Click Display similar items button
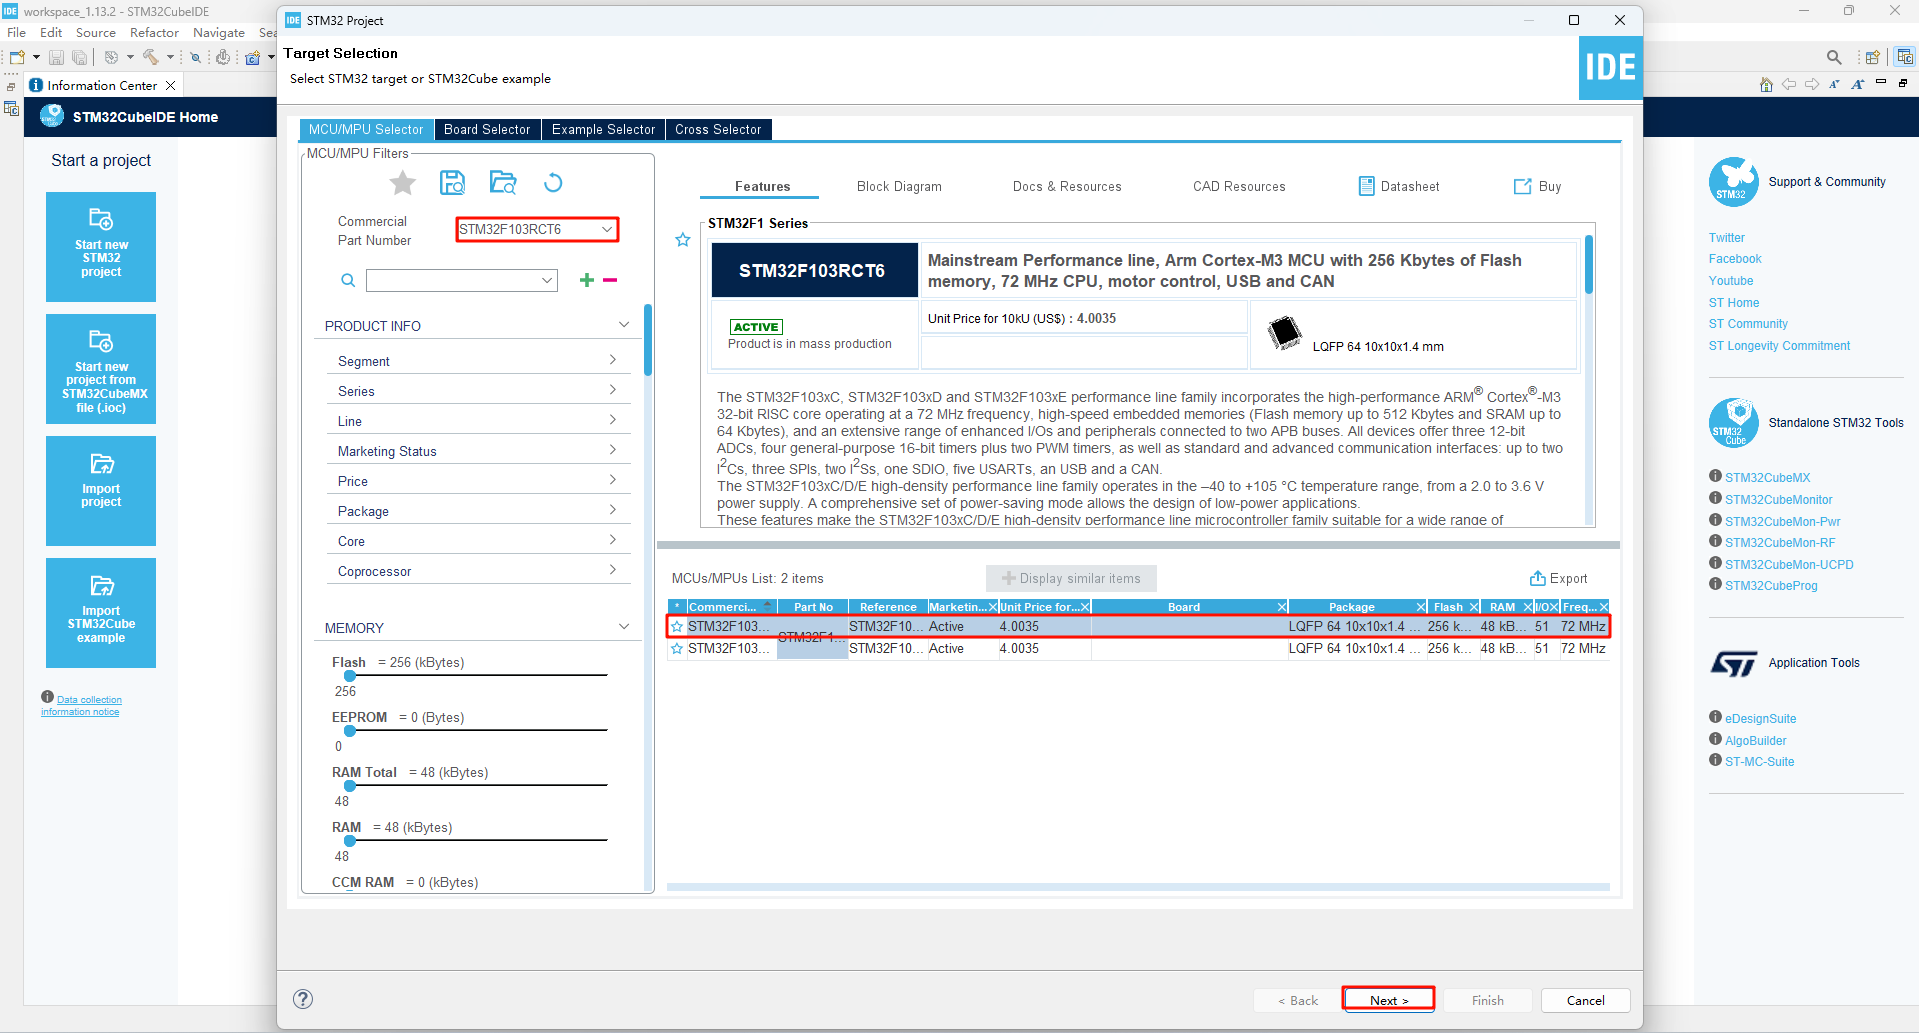Screen dimensions: 1919x1033 pos(1071,579)
